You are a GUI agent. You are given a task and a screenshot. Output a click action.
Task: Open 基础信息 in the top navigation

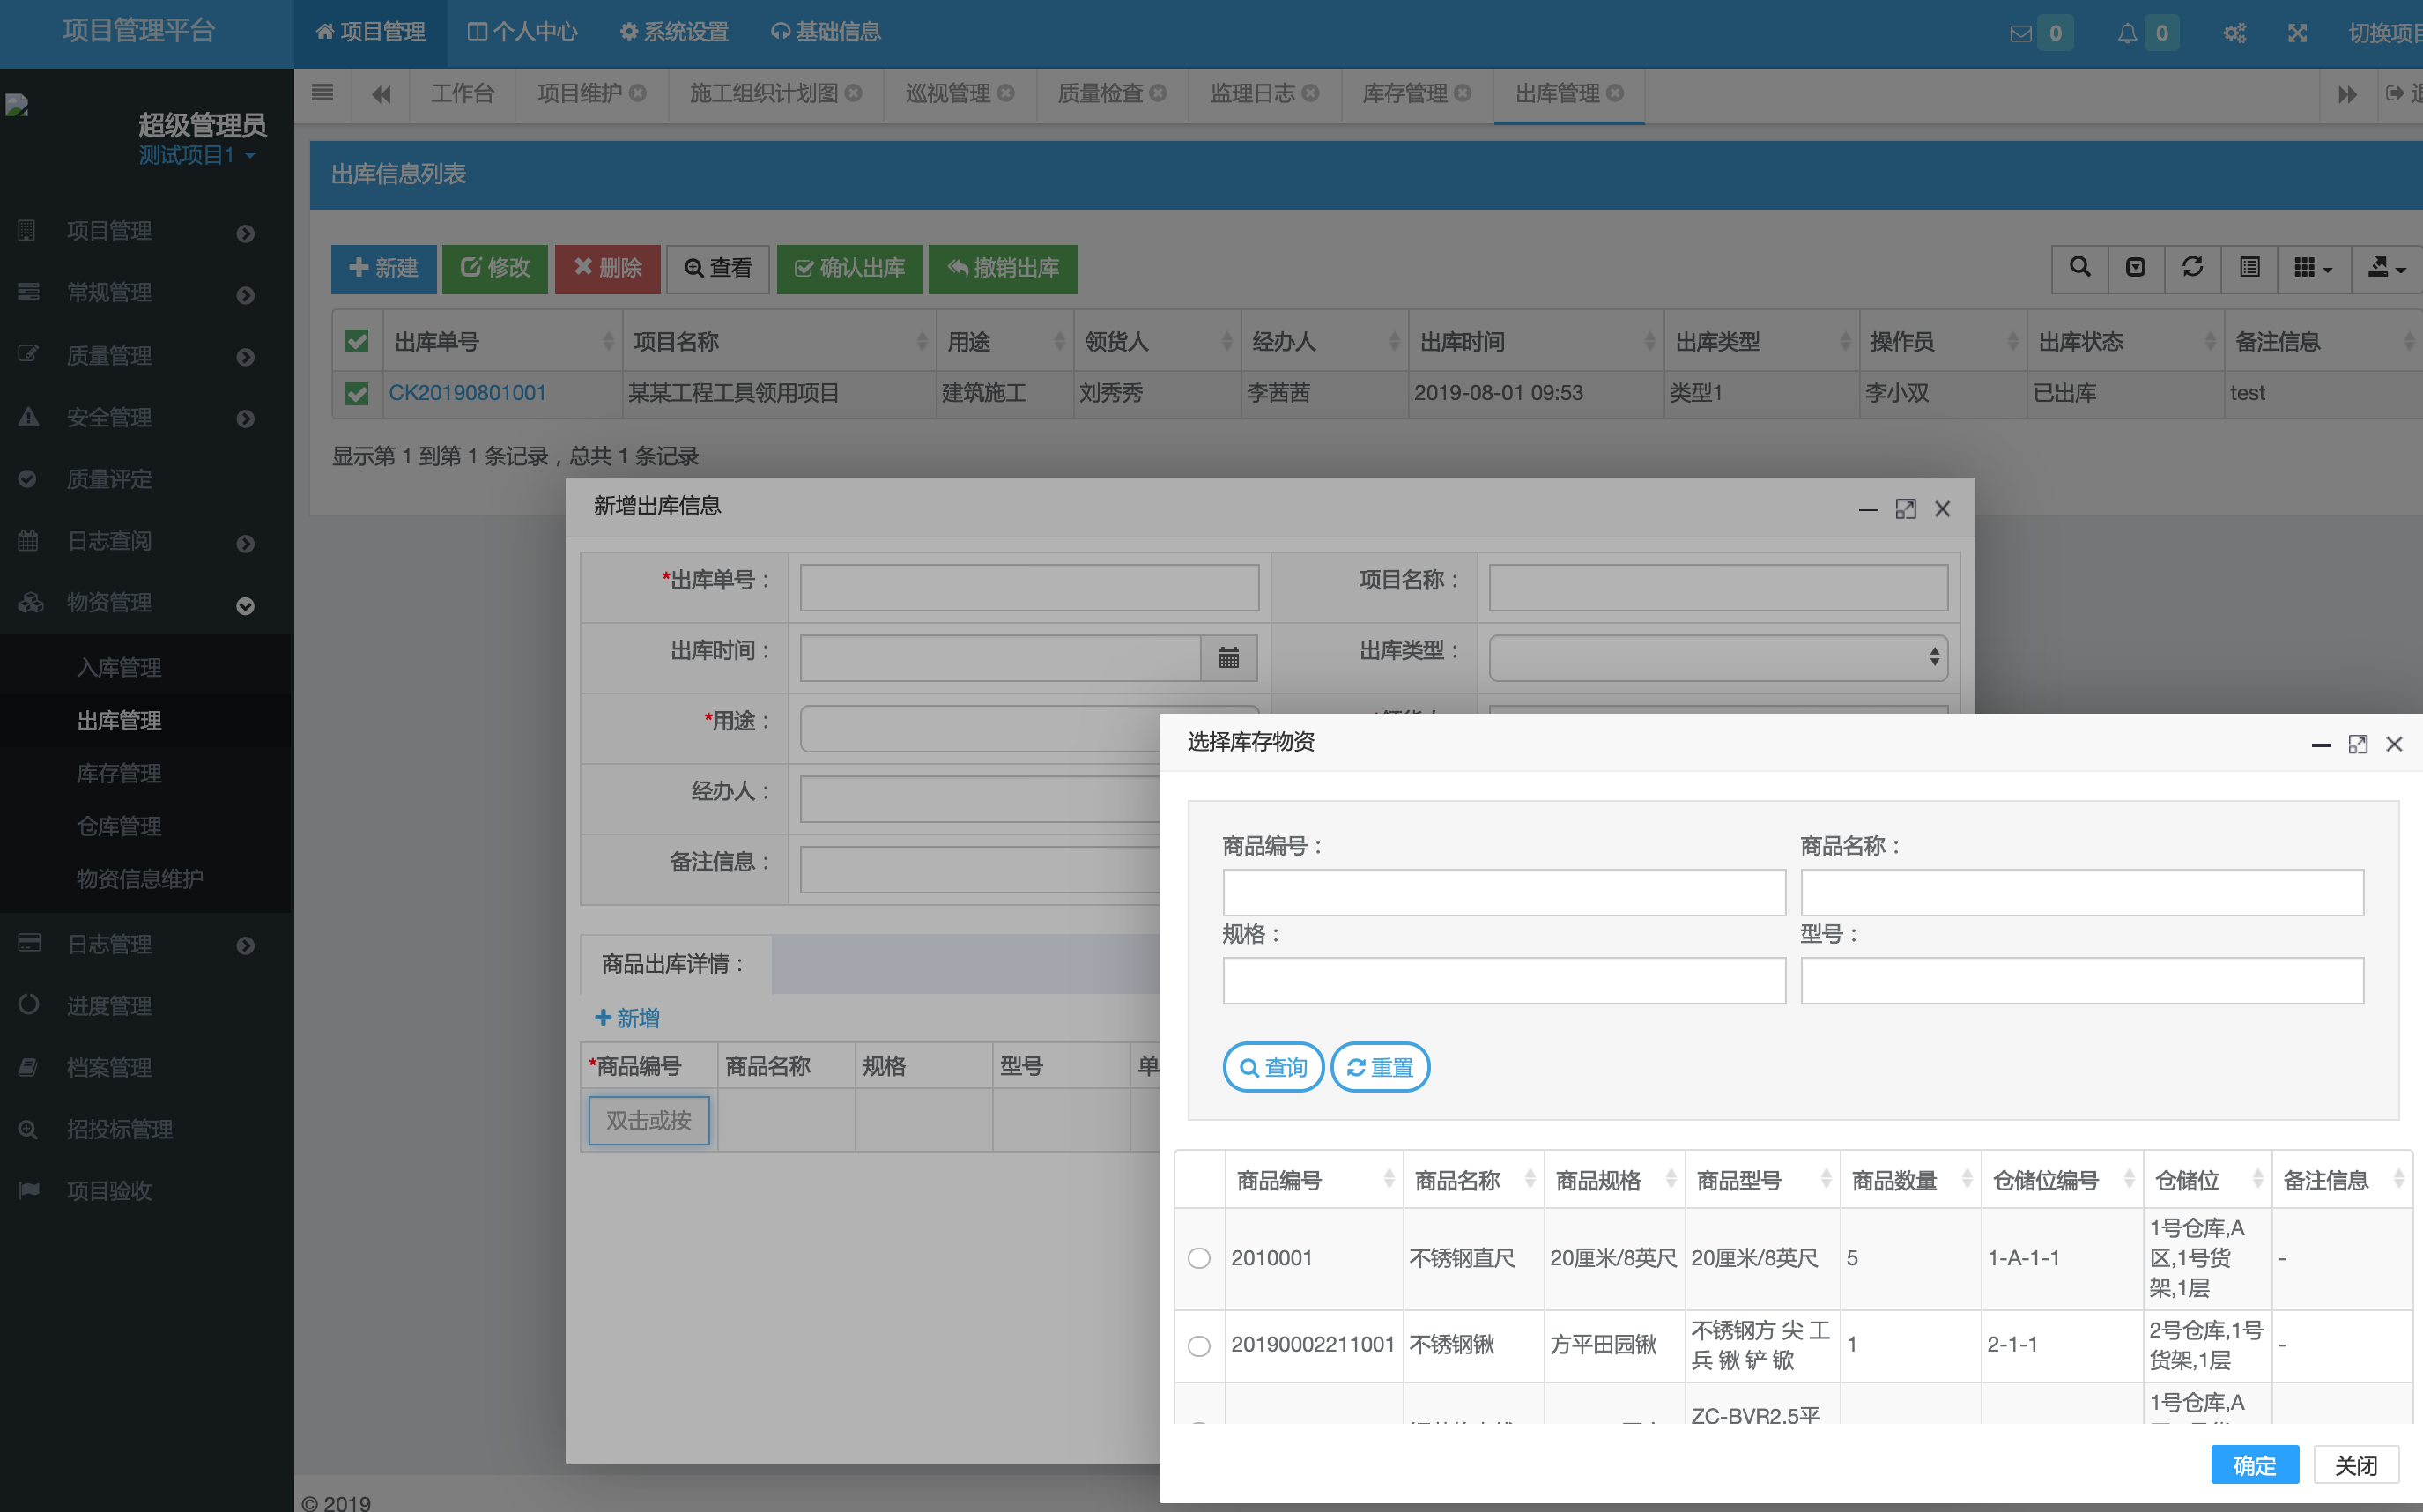tap(826, 32)
